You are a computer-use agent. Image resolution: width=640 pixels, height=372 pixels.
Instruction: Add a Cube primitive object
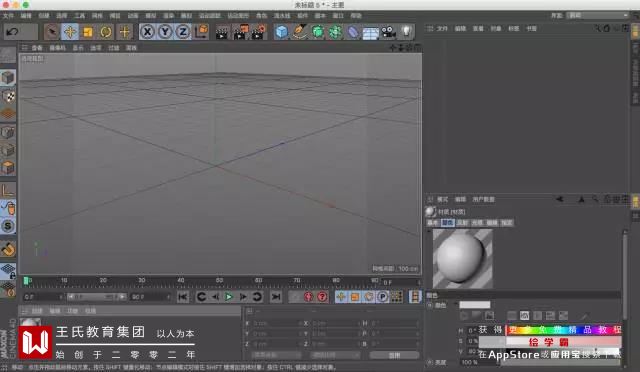[281, 32]
